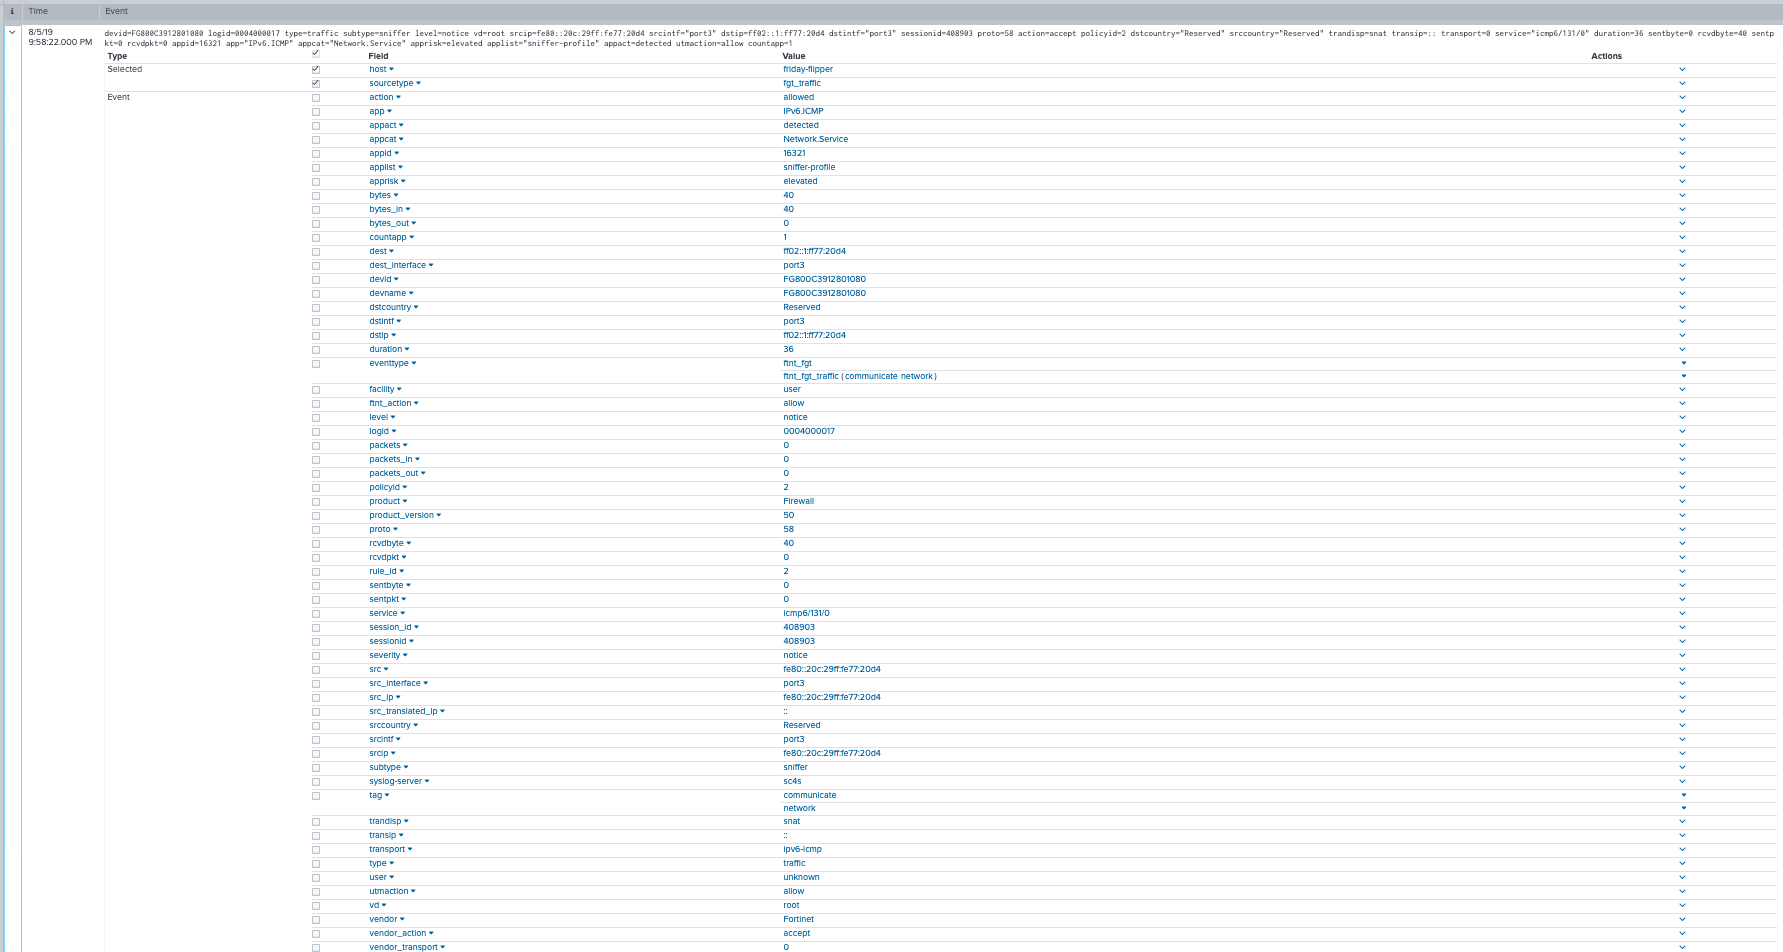1783x952 pixels.
Task: Open the Actions chevron for the trandisp row
Action: 1682,822
